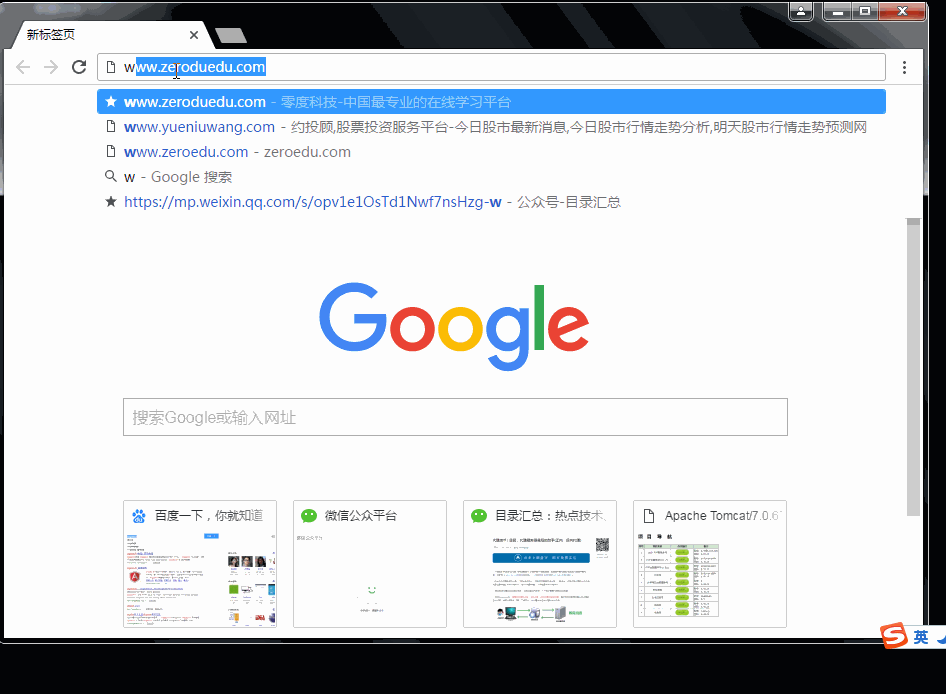Toggle the 英 input language indicator

921,637
